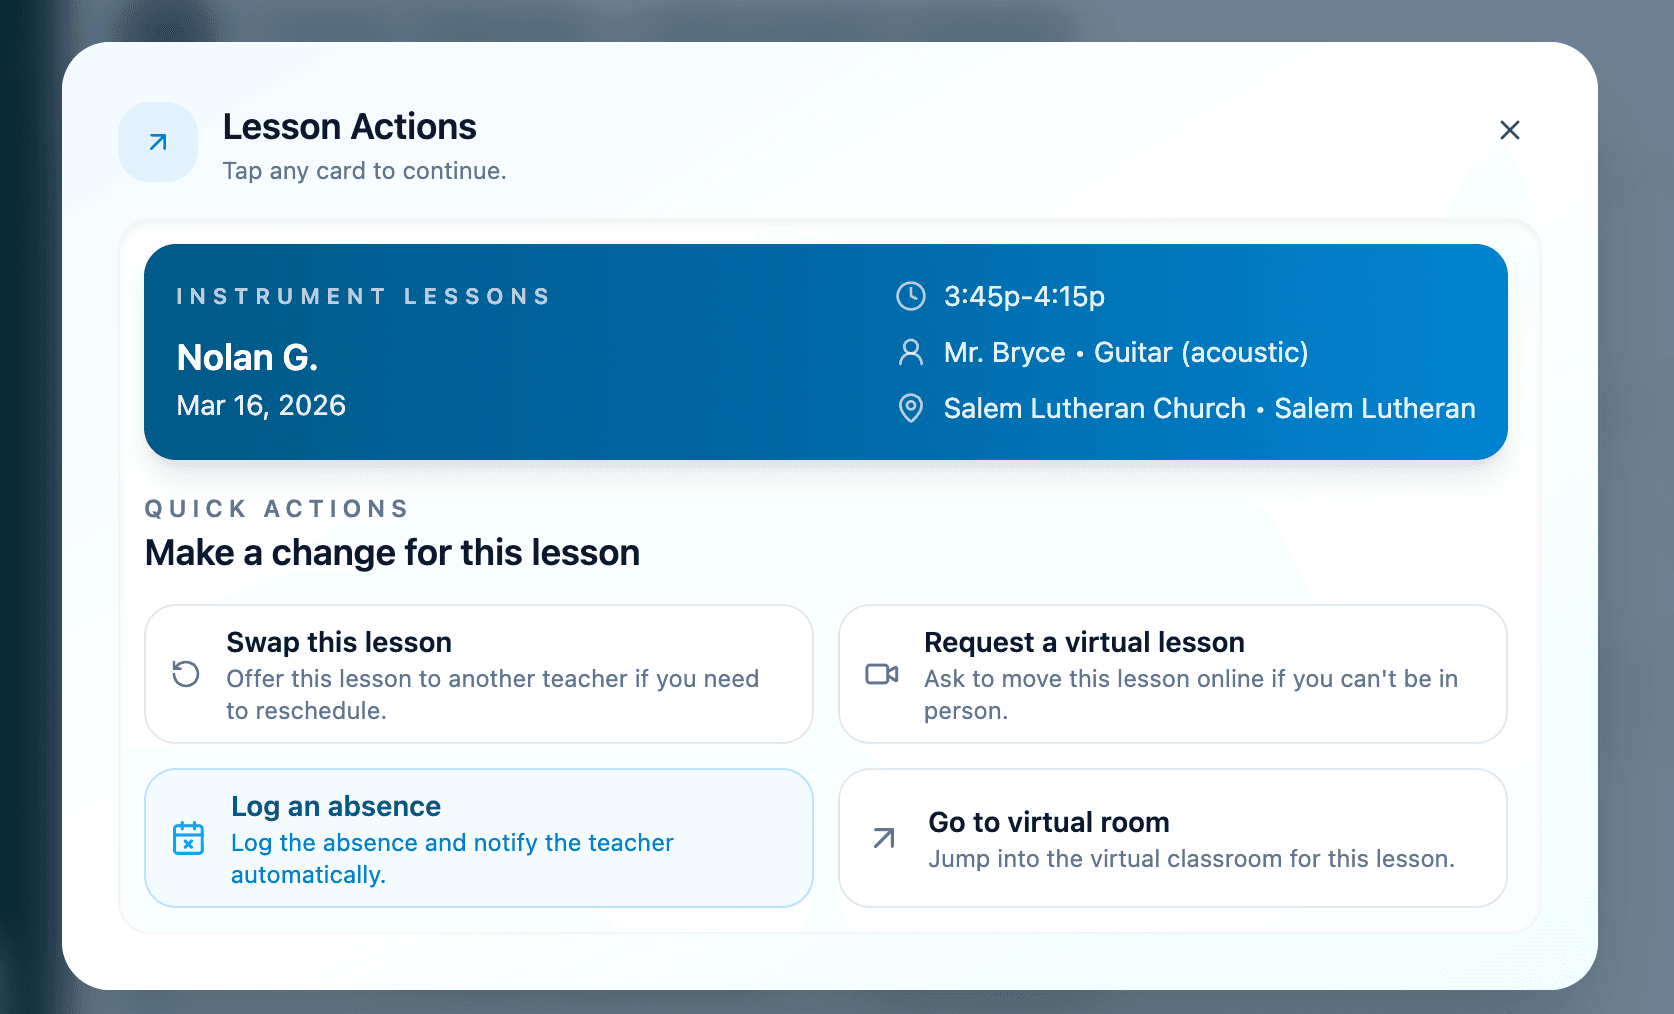This screenshot has height=1014, width=1674.
Task: Click the arrow icon on Go to virtual room
Action: click(882, 839)
